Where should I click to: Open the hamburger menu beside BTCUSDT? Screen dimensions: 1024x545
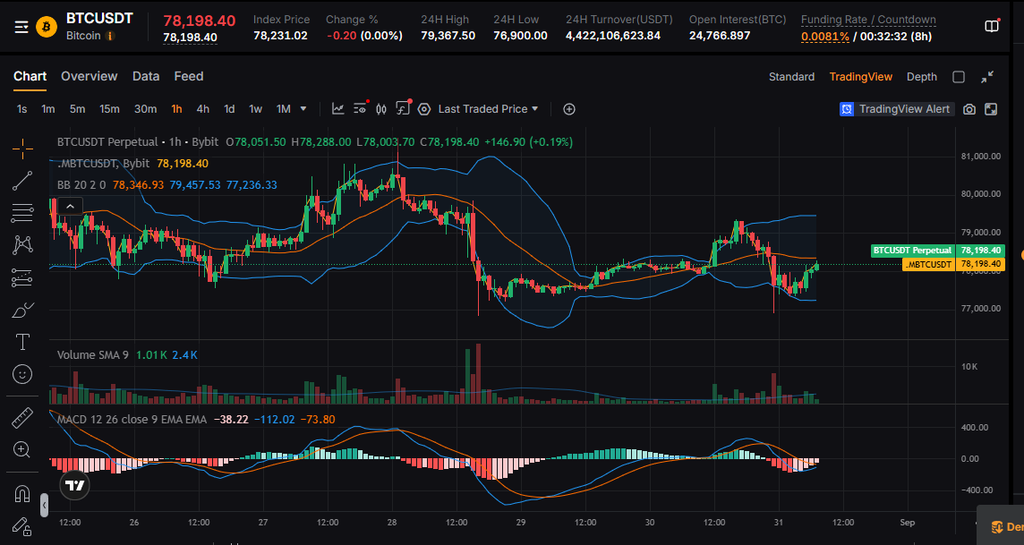22,27
